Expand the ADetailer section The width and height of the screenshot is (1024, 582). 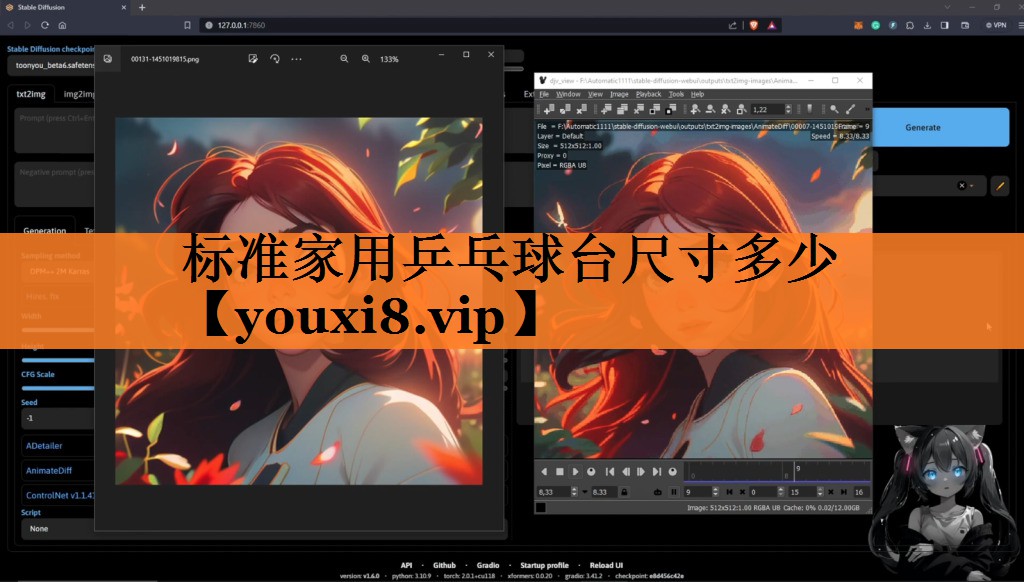pyautogui.click(x=57, y=445)
